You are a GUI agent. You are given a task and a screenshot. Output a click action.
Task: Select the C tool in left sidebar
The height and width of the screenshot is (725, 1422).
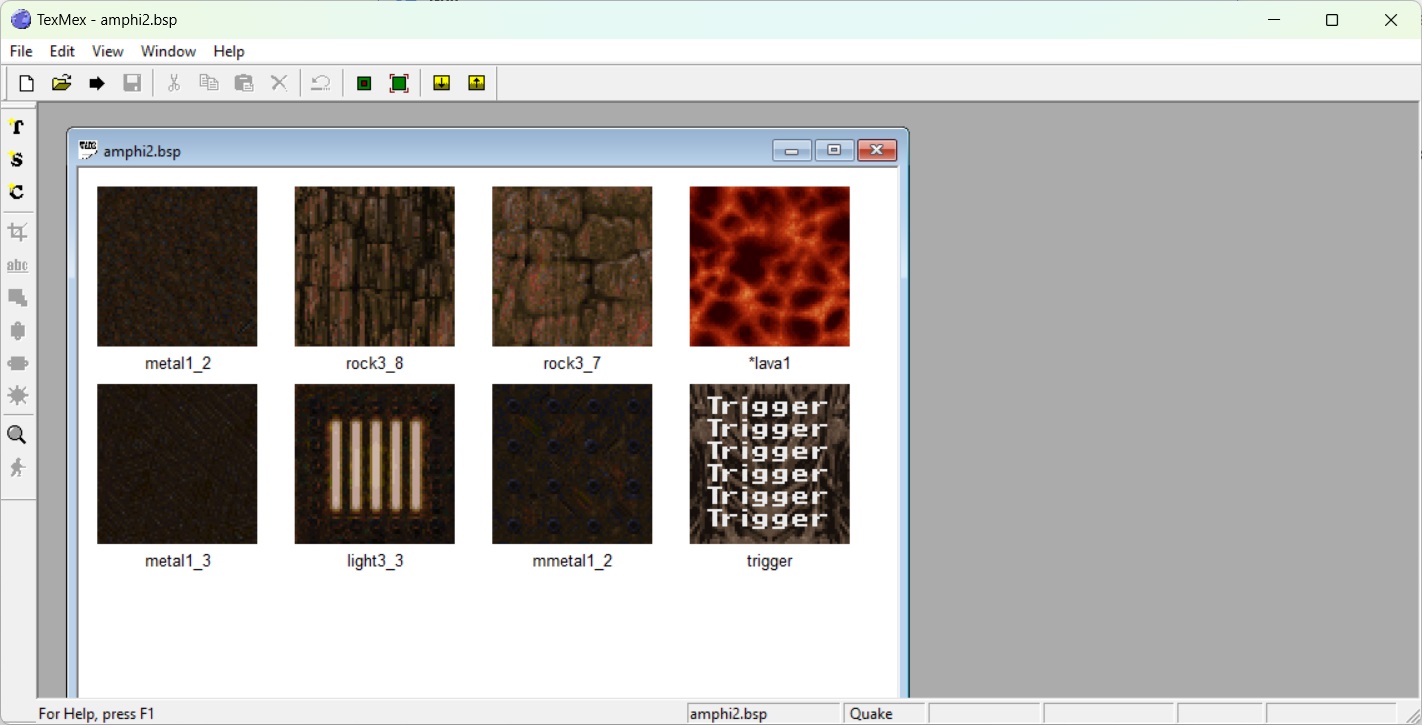[17, 192]
